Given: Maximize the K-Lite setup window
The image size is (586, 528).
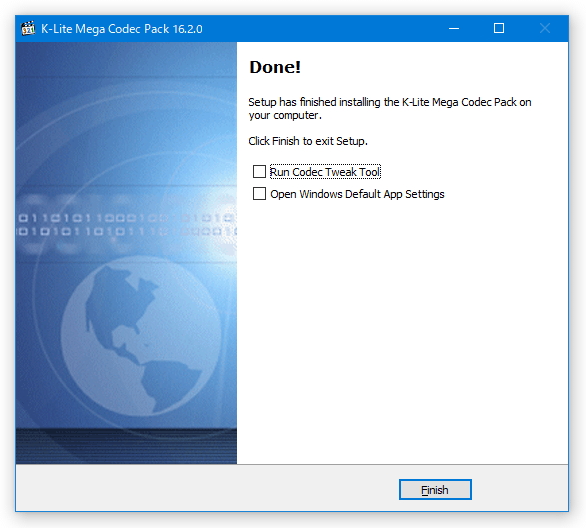Looking at the screenshot, I should tap(499, 28).
